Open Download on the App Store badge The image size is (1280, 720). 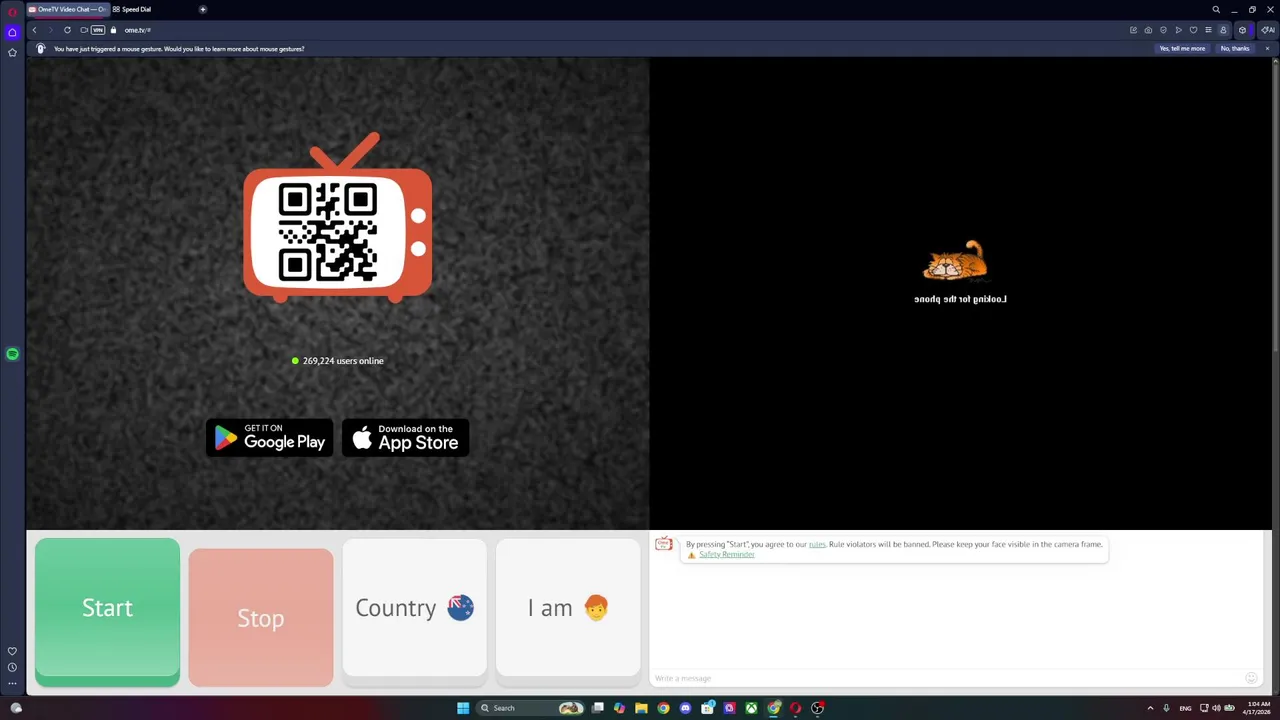point(405,438)
